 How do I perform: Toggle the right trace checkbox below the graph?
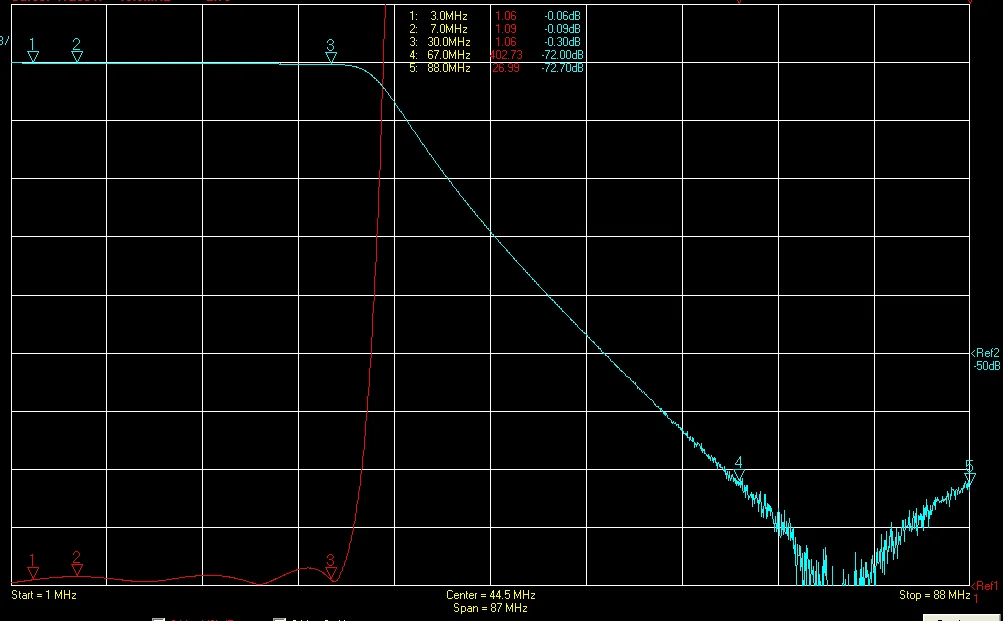[x=278, y=618]
